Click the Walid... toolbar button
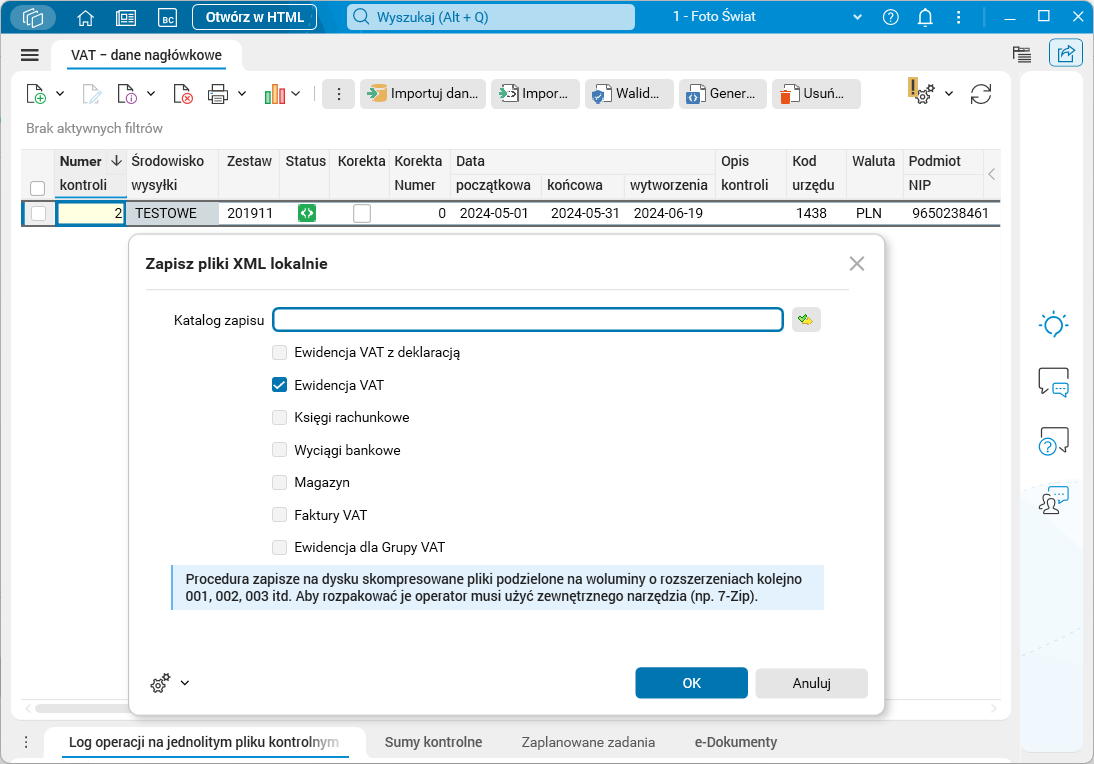 [x=629, y=93]
